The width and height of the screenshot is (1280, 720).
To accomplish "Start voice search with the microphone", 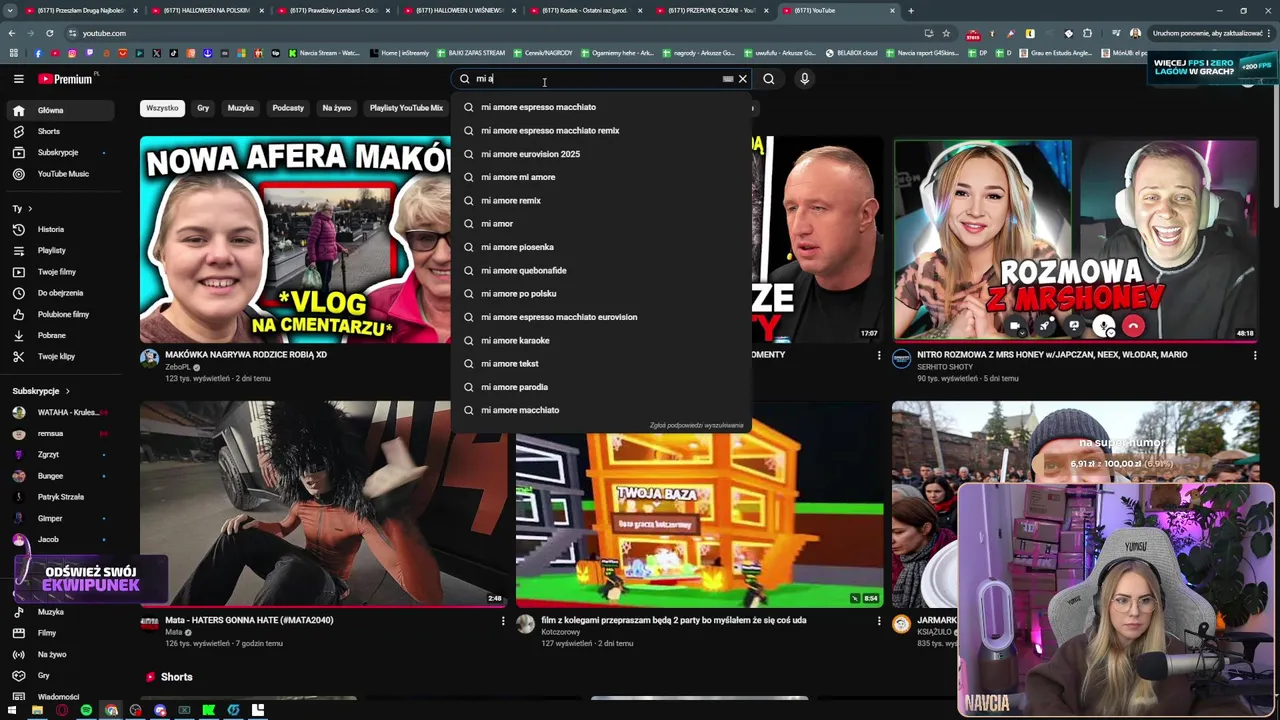I will [804, 79].
